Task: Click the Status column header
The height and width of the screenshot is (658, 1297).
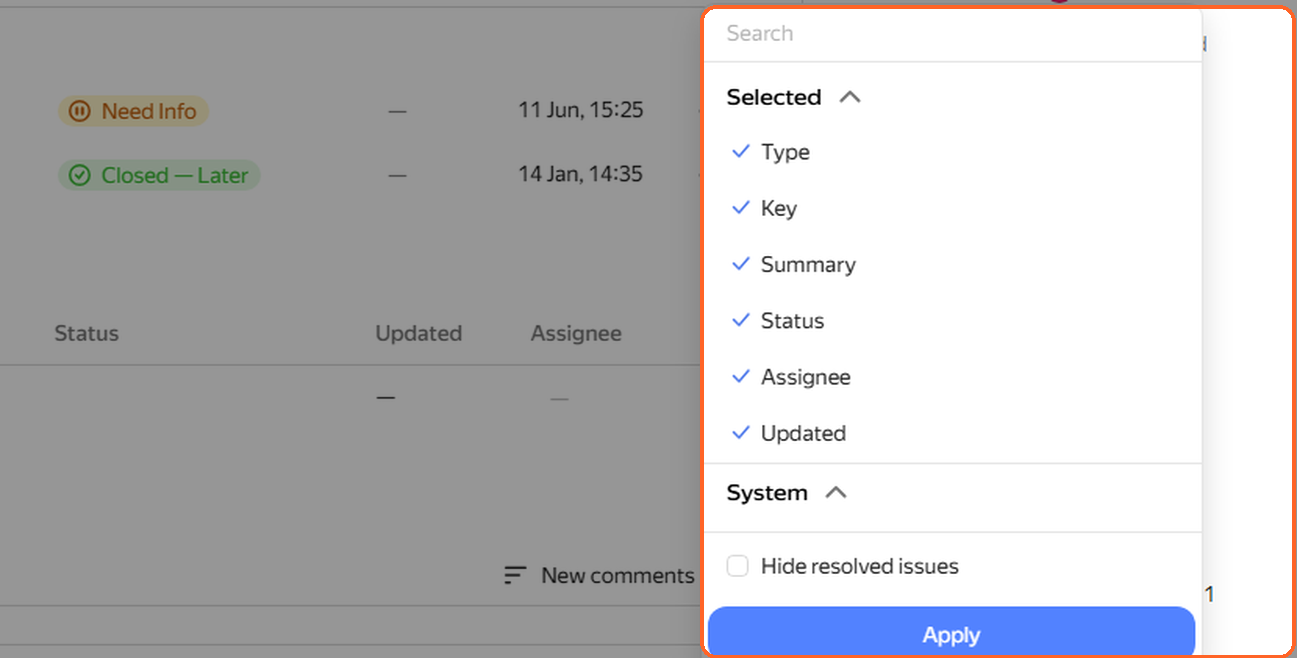Action: [87, 334]
